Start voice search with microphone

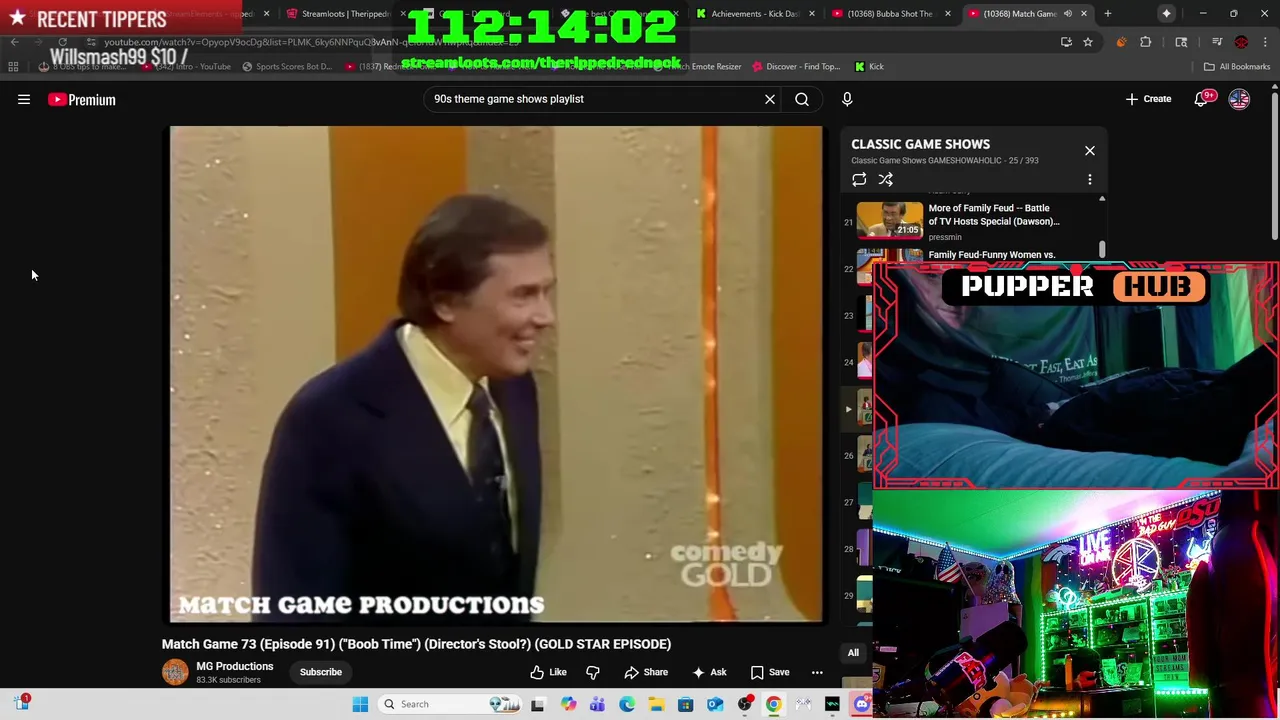847,99
